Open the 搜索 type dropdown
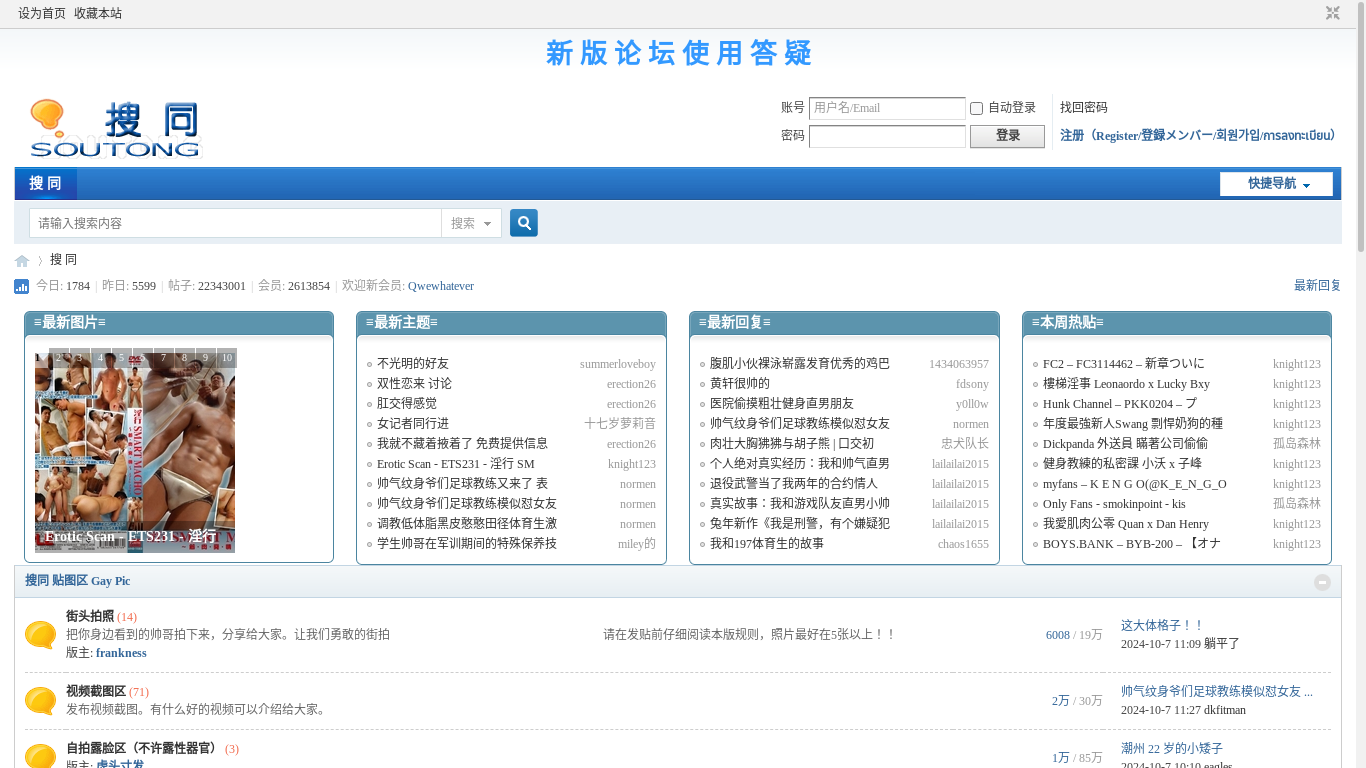Image resolution: width=1366 pixels, height=768 pixels. [x=471, y=223]
